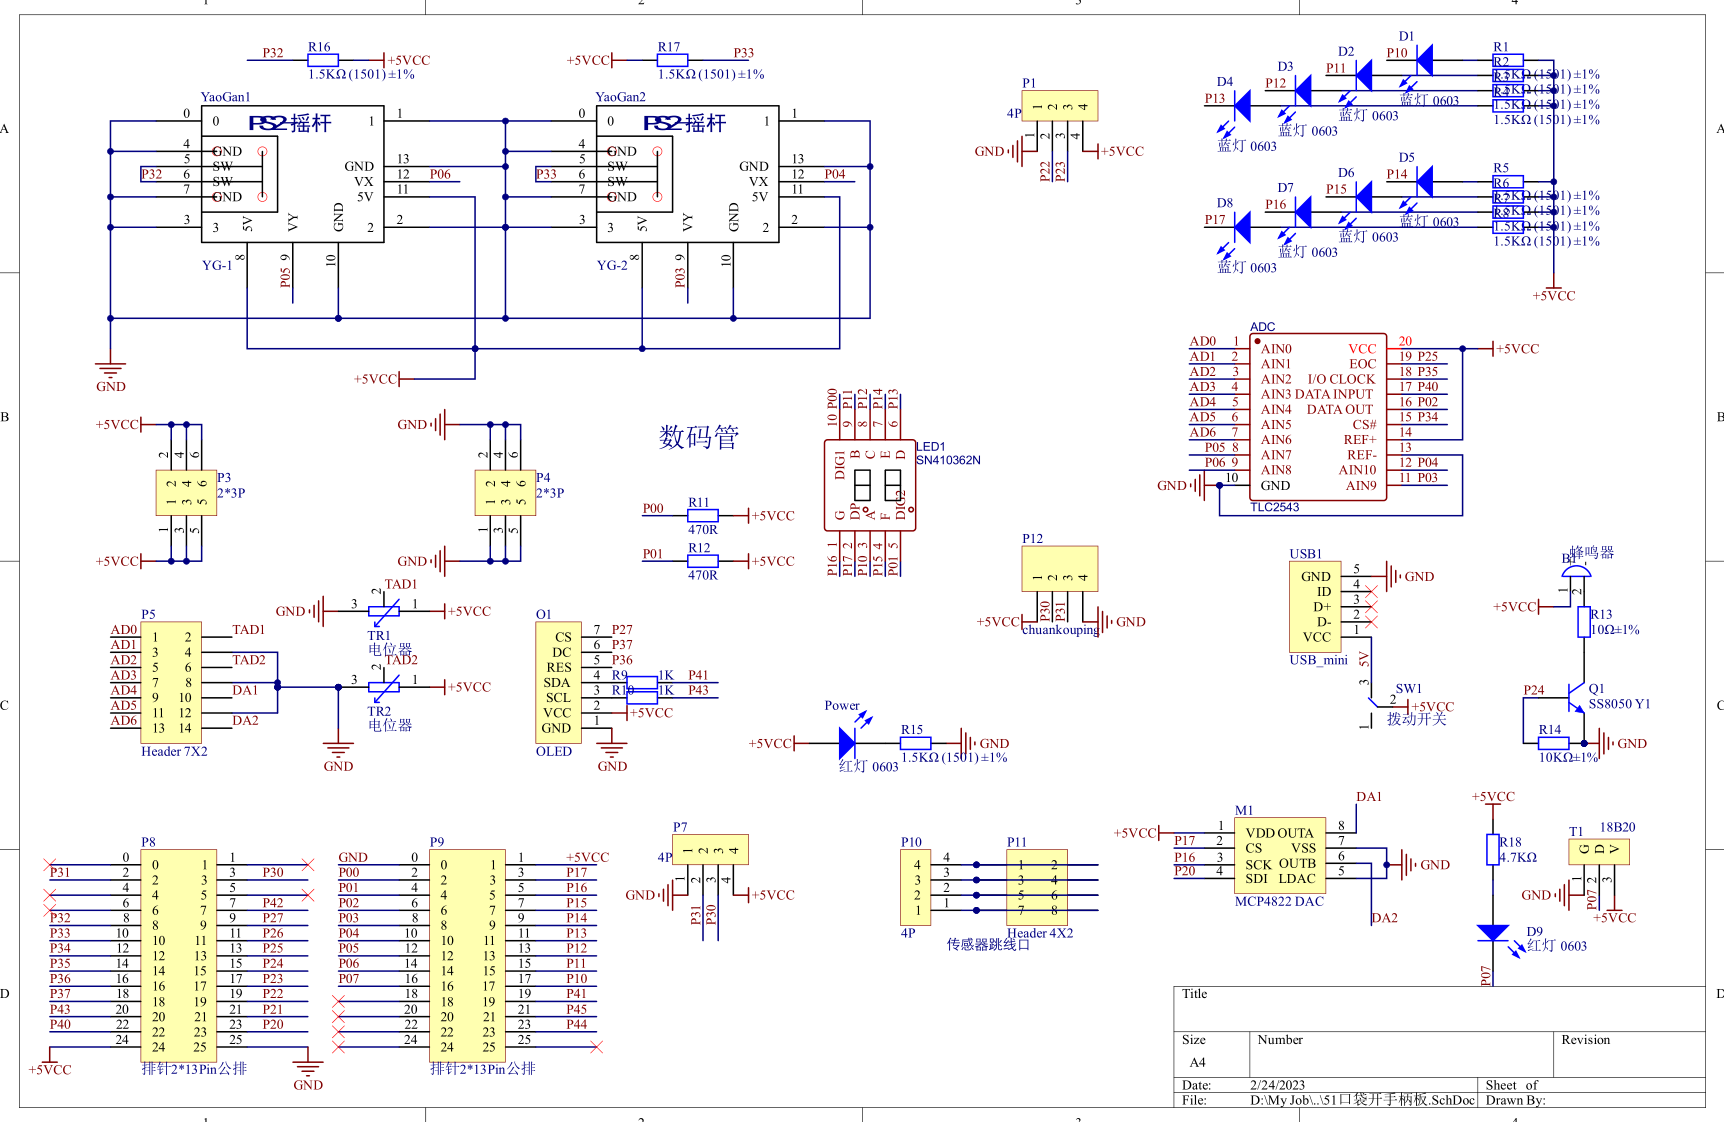Select potentiometer TR2 symbol
The width and height of the screenshot is (1724, 1122).
[x=384, y=686]
